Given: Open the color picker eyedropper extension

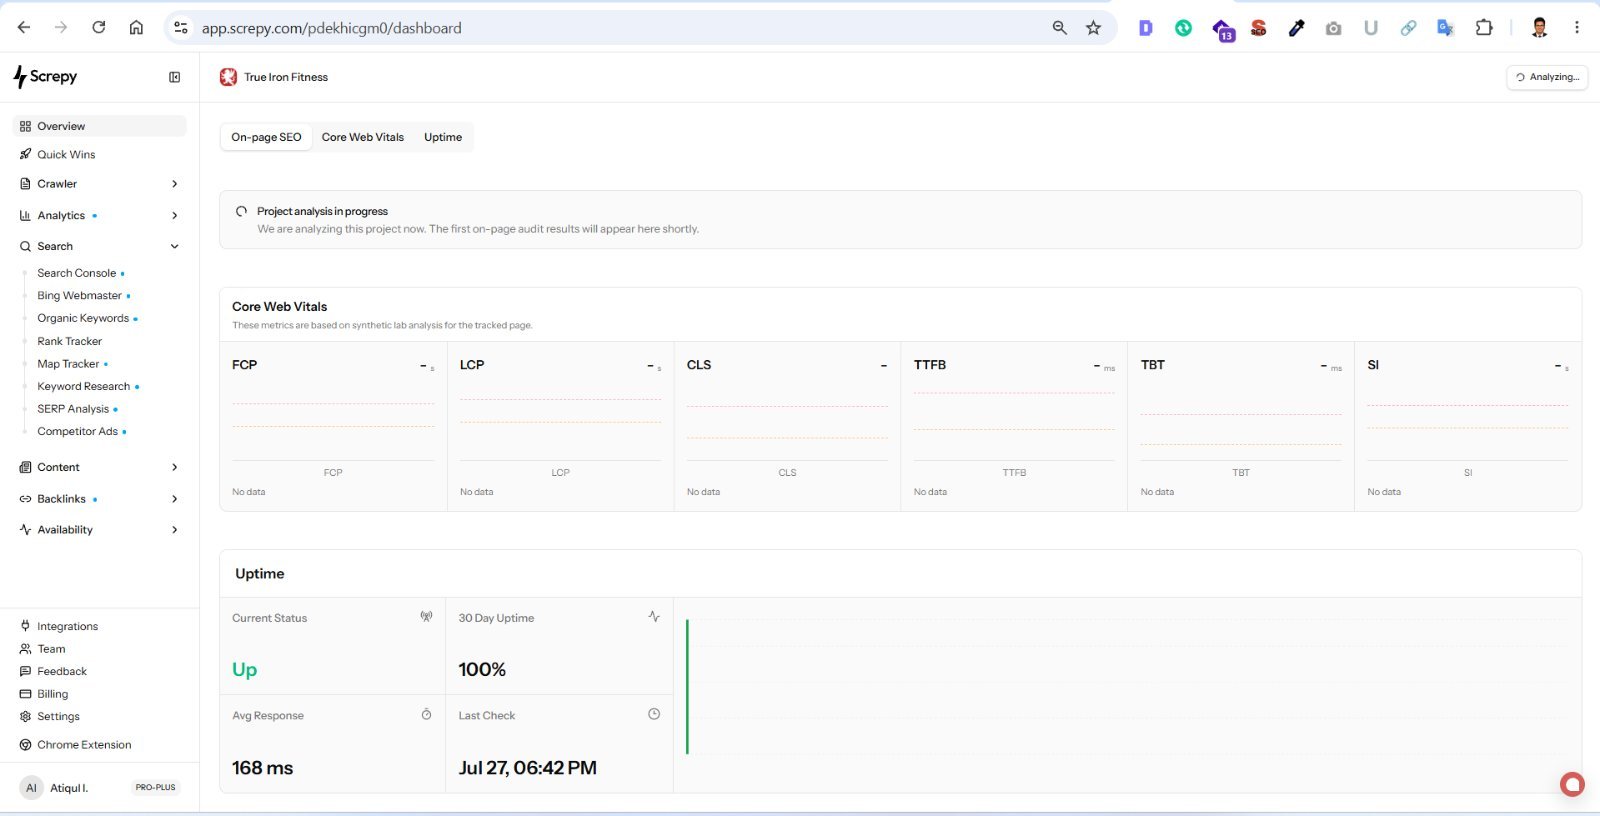Looking at the screenshot, I should pos(1296,28).
